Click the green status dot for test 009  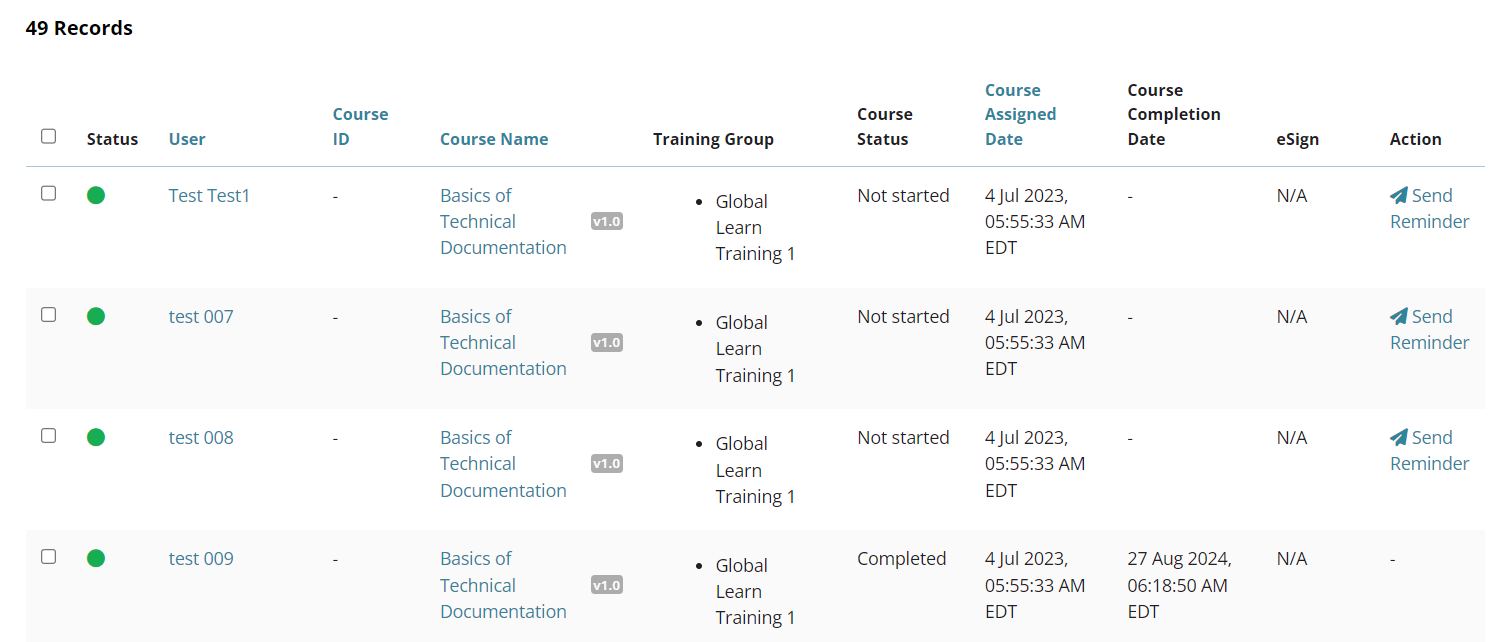pyautogui.click(x=96, y=558)
